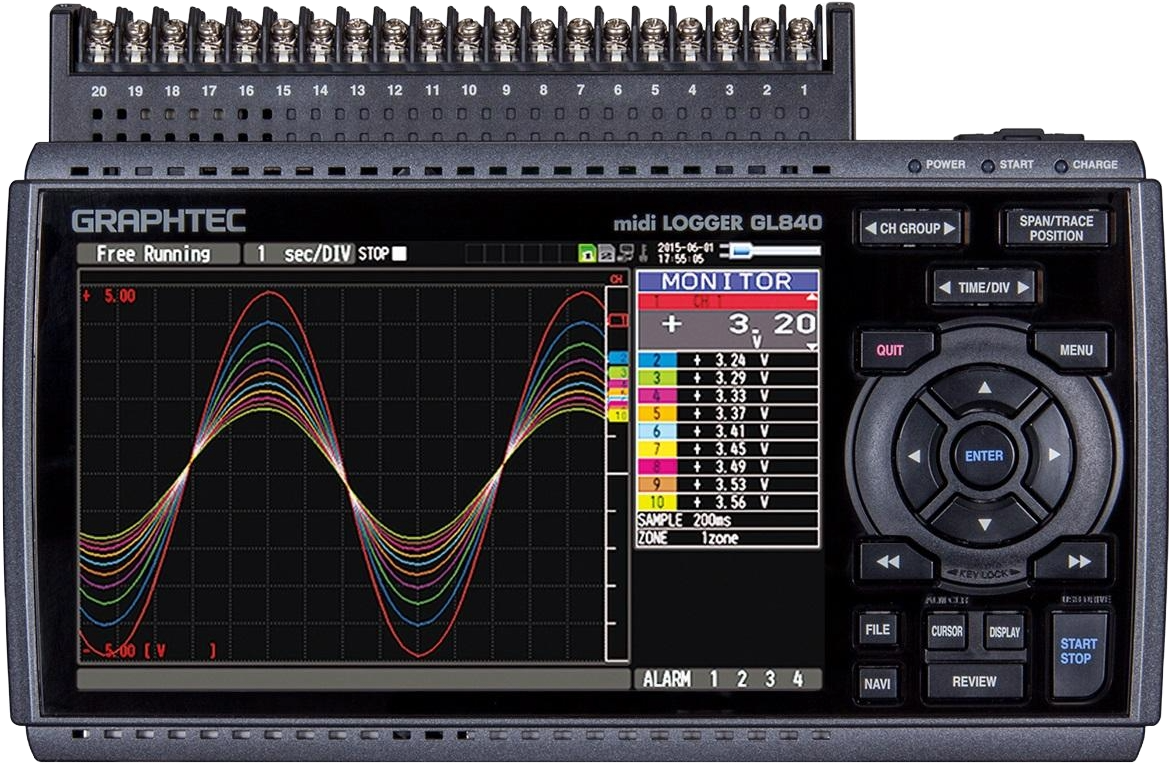Push the MENU key
1170x763 pixels.
1075,350
